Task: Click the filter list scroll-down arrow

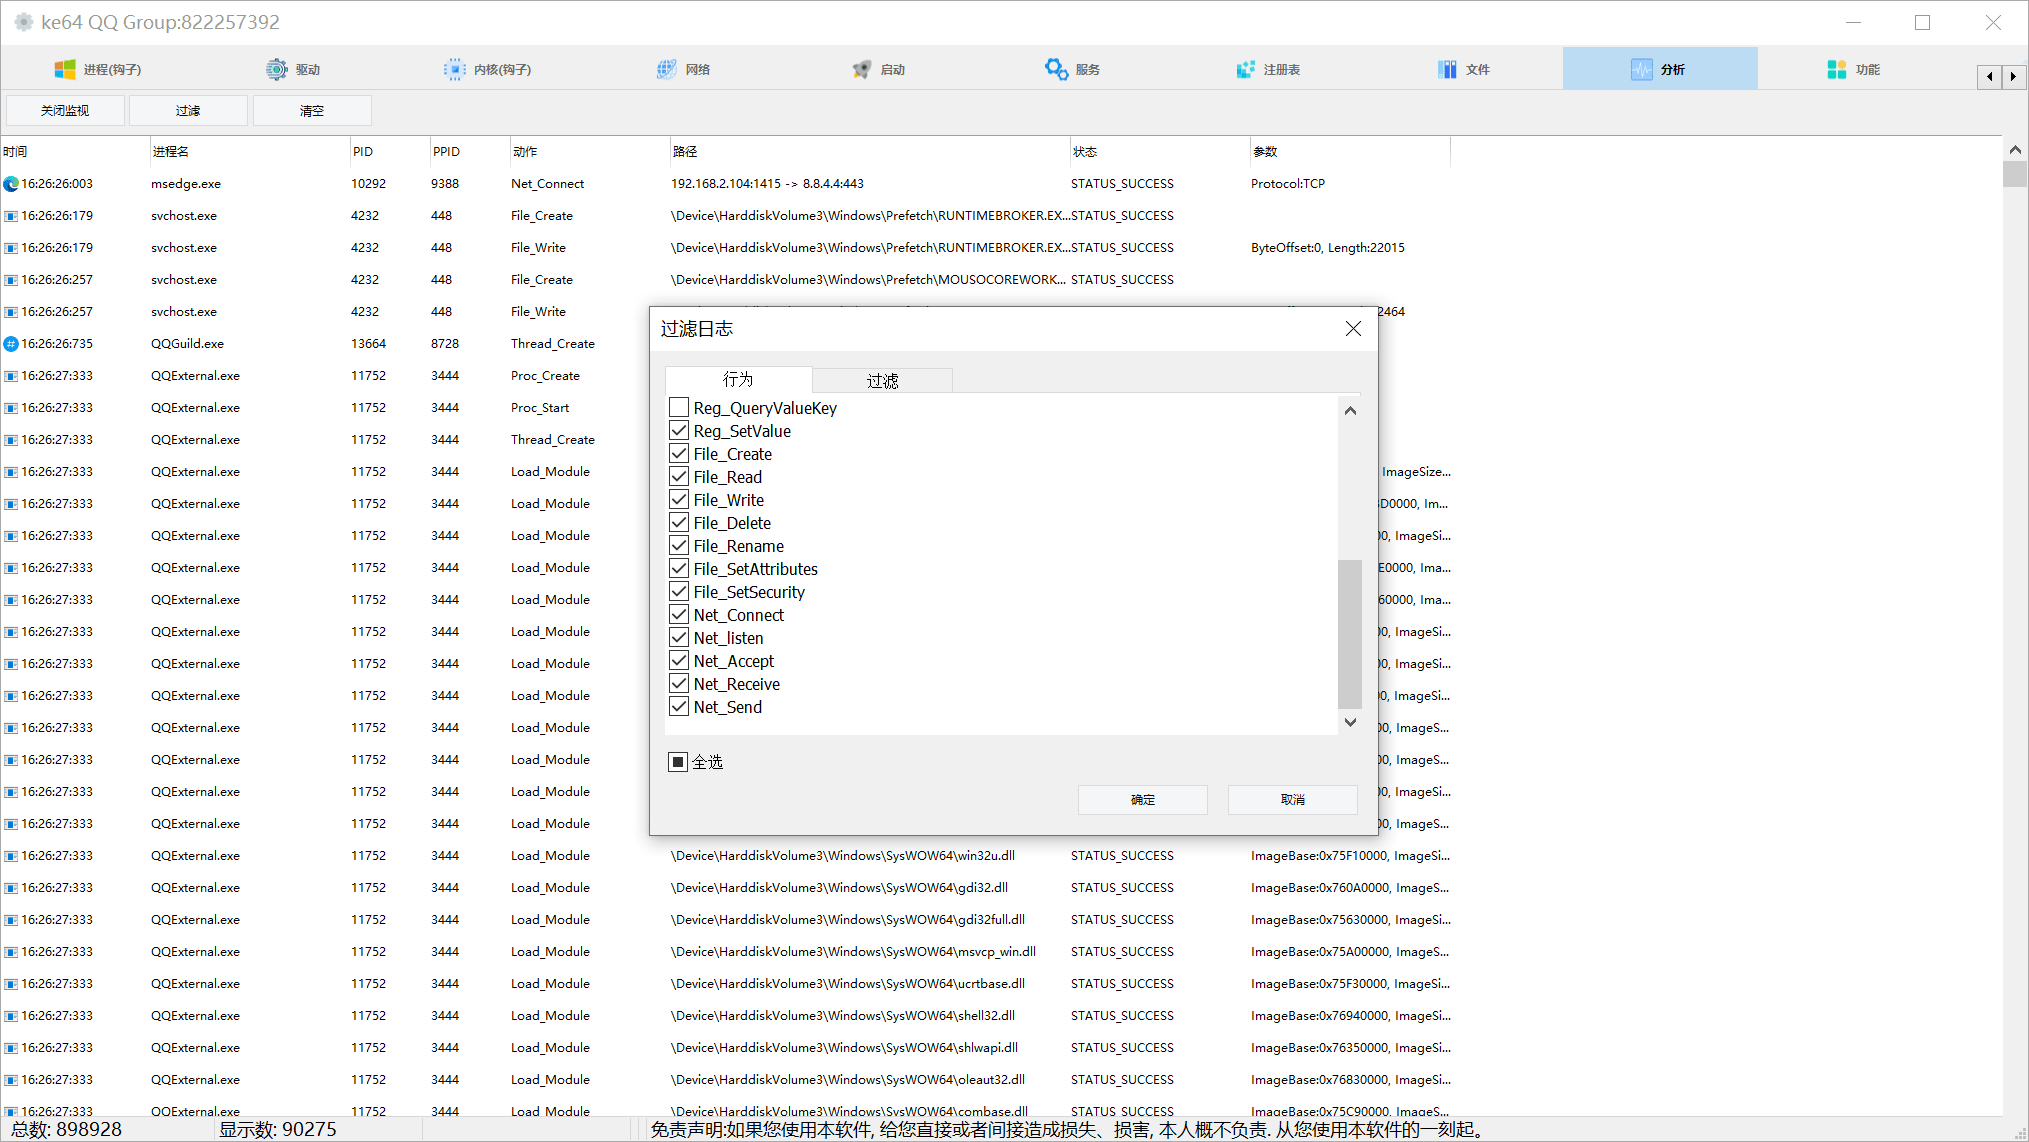Action: (1350, 722)
